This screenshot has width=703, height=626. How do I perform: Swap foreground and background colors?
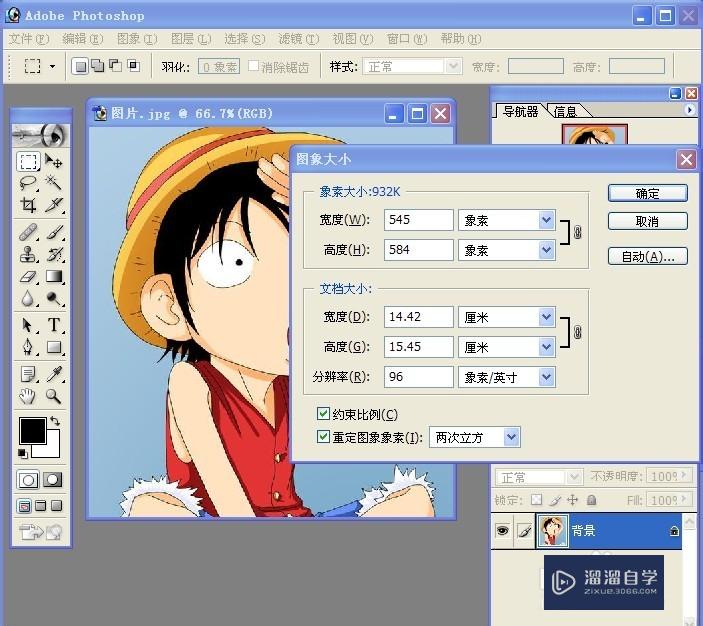(x=55, y=421)
